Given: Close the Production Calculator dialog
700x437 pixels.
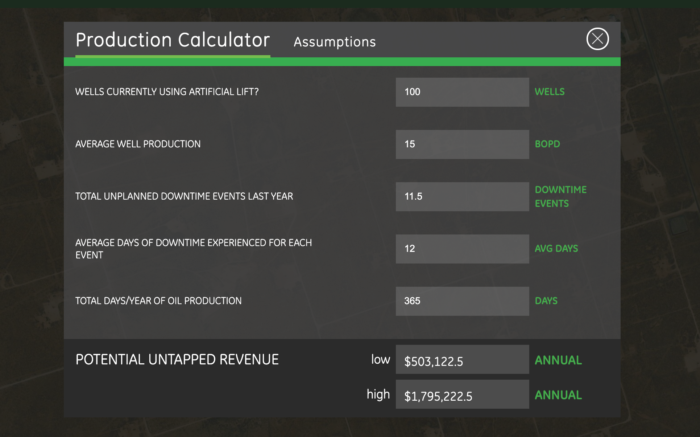Looking at the screenshot, I should pyautogui.click(x=597, y=39).
